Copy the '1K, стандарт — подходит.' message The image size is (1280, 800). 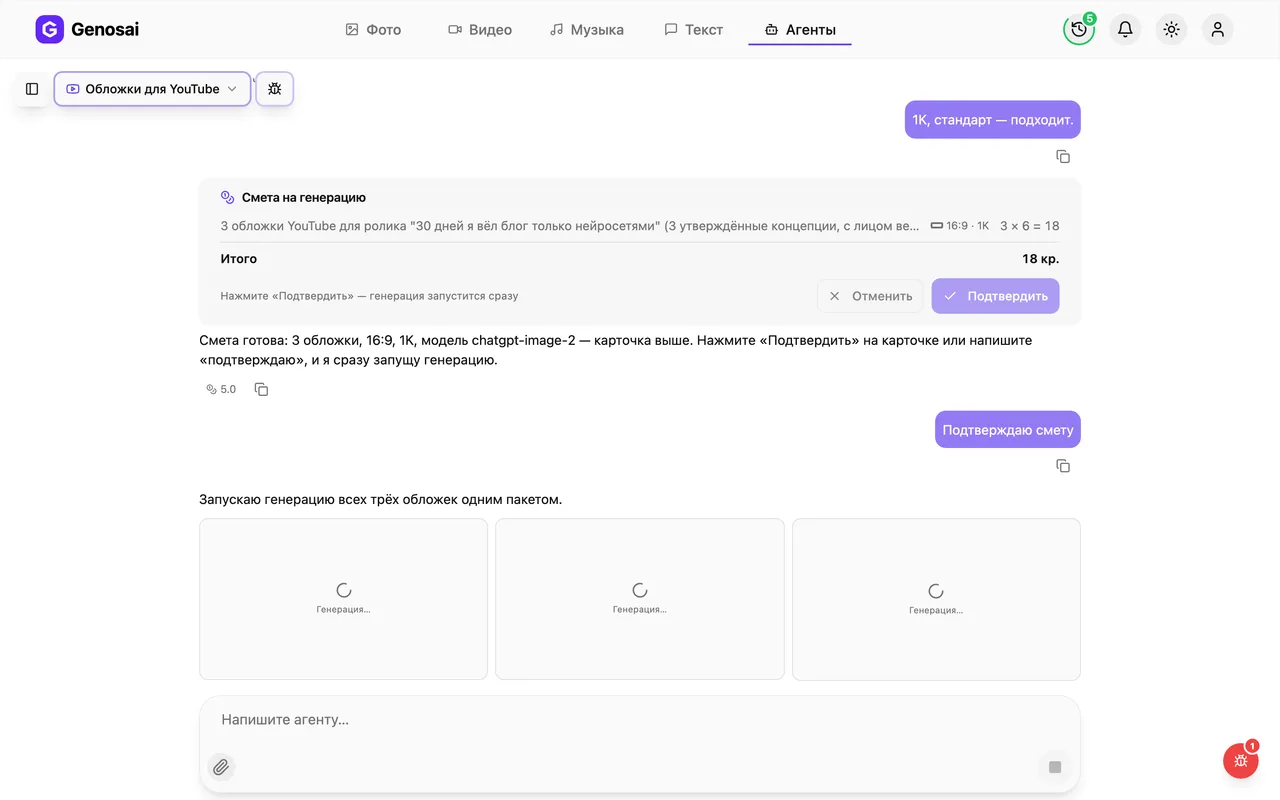[1063, 157]
